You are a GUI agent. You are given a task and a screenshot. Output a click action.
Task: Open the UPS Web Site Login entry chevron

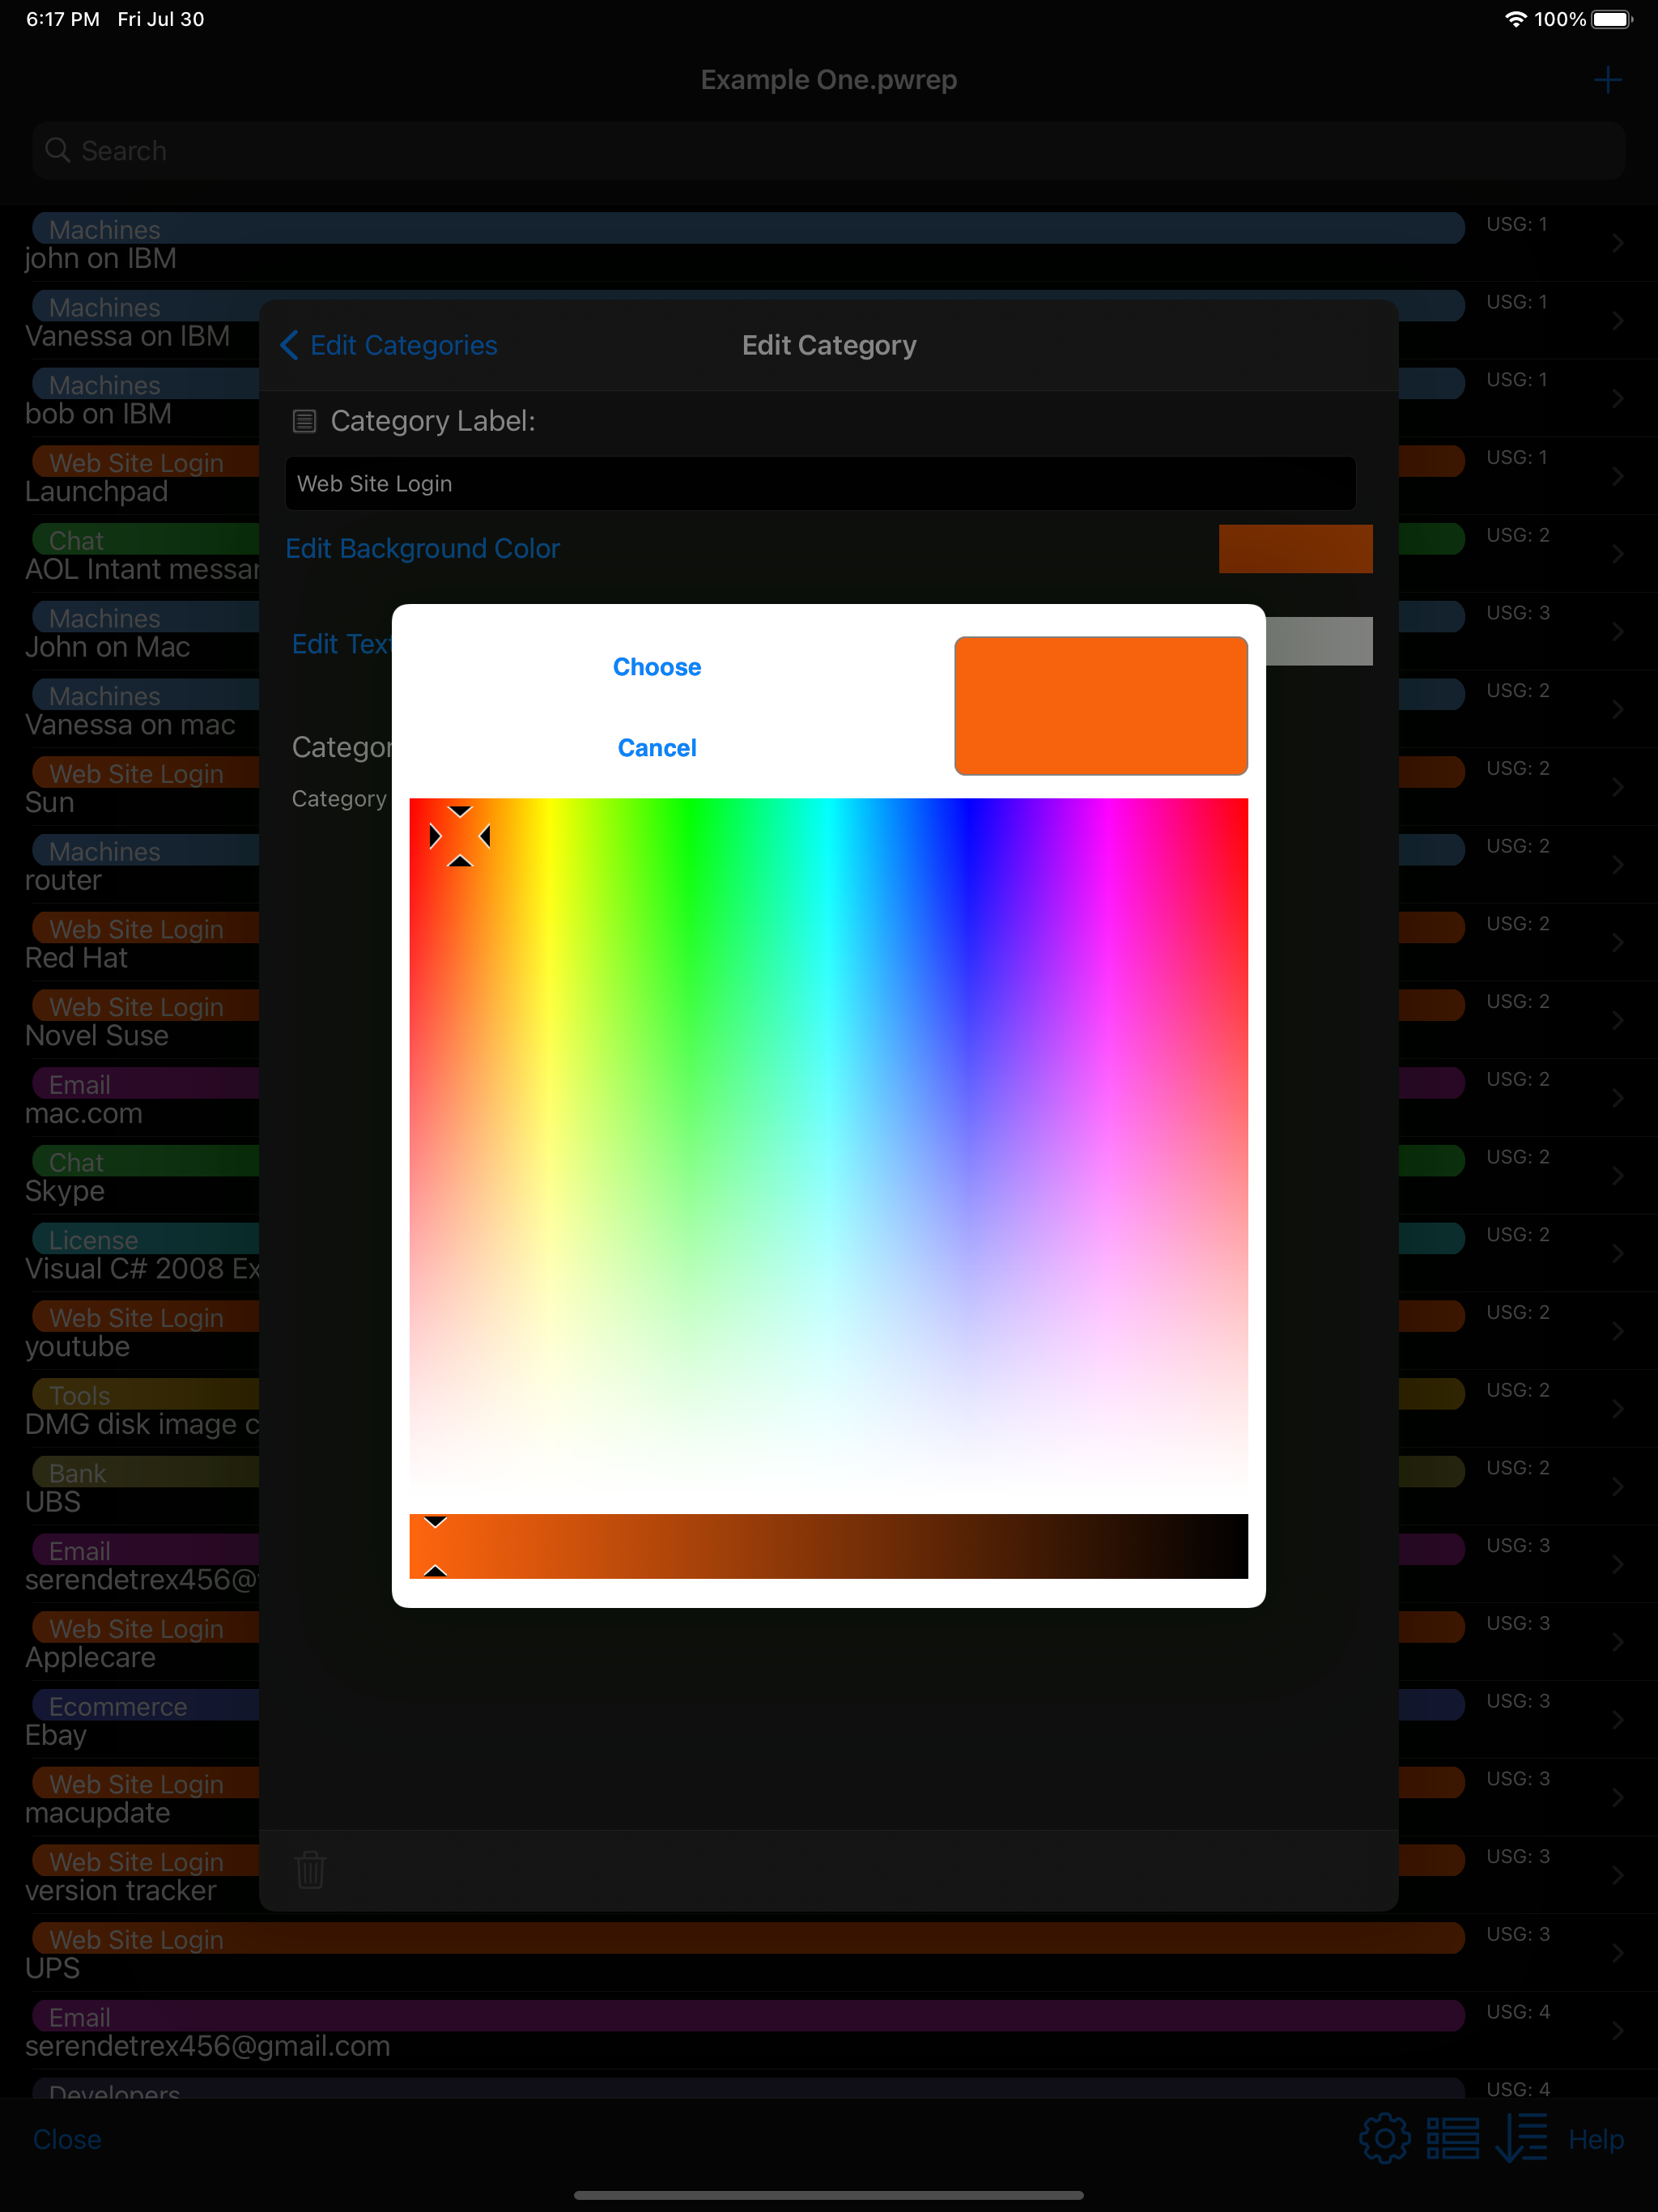click(x=1618, y=1951)
